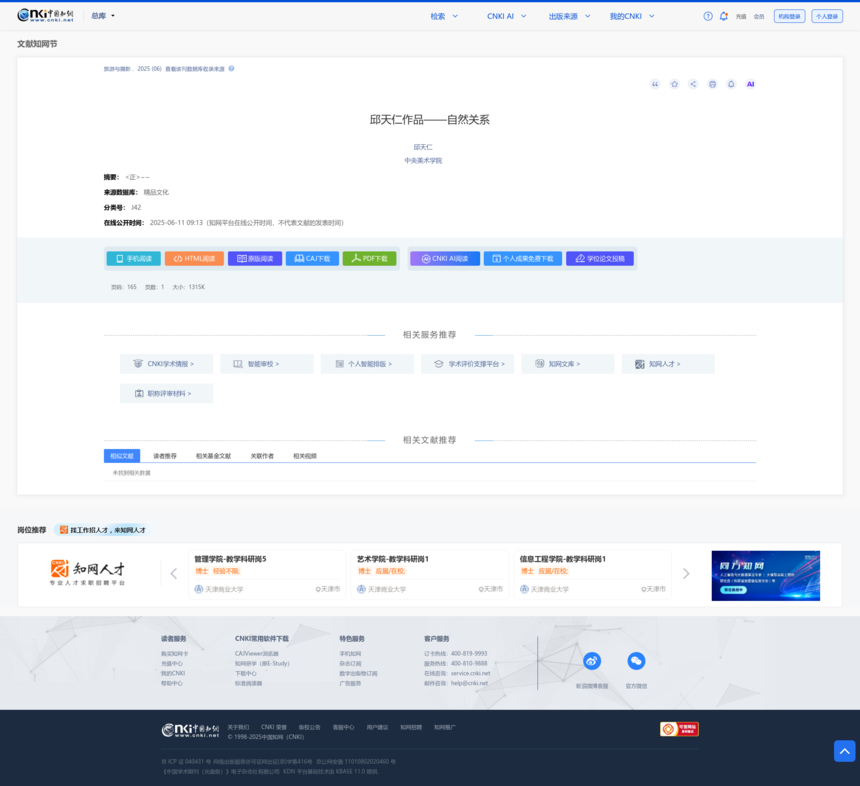Image resolution: width=860 pixels, height=786 pixels.
Task: Switch to the 相关基金文献 tab
Action: coord(213,456)
